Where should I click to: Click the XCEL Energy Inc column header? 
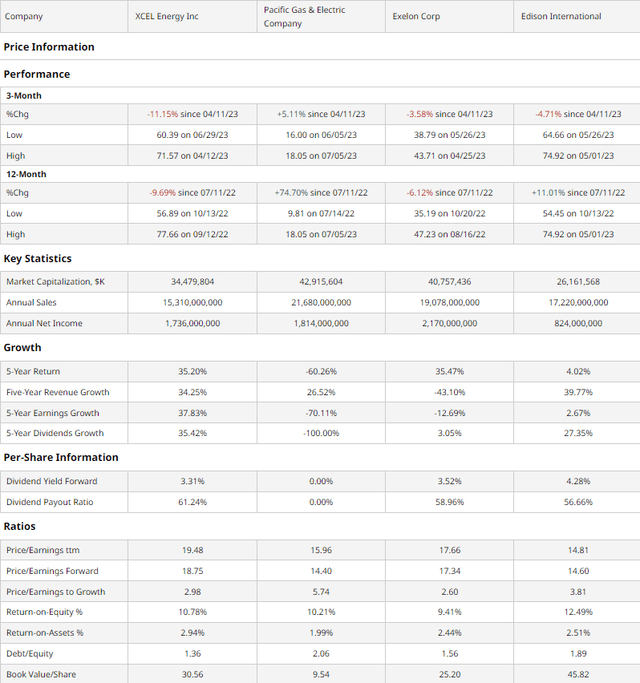tap(166, 17)
